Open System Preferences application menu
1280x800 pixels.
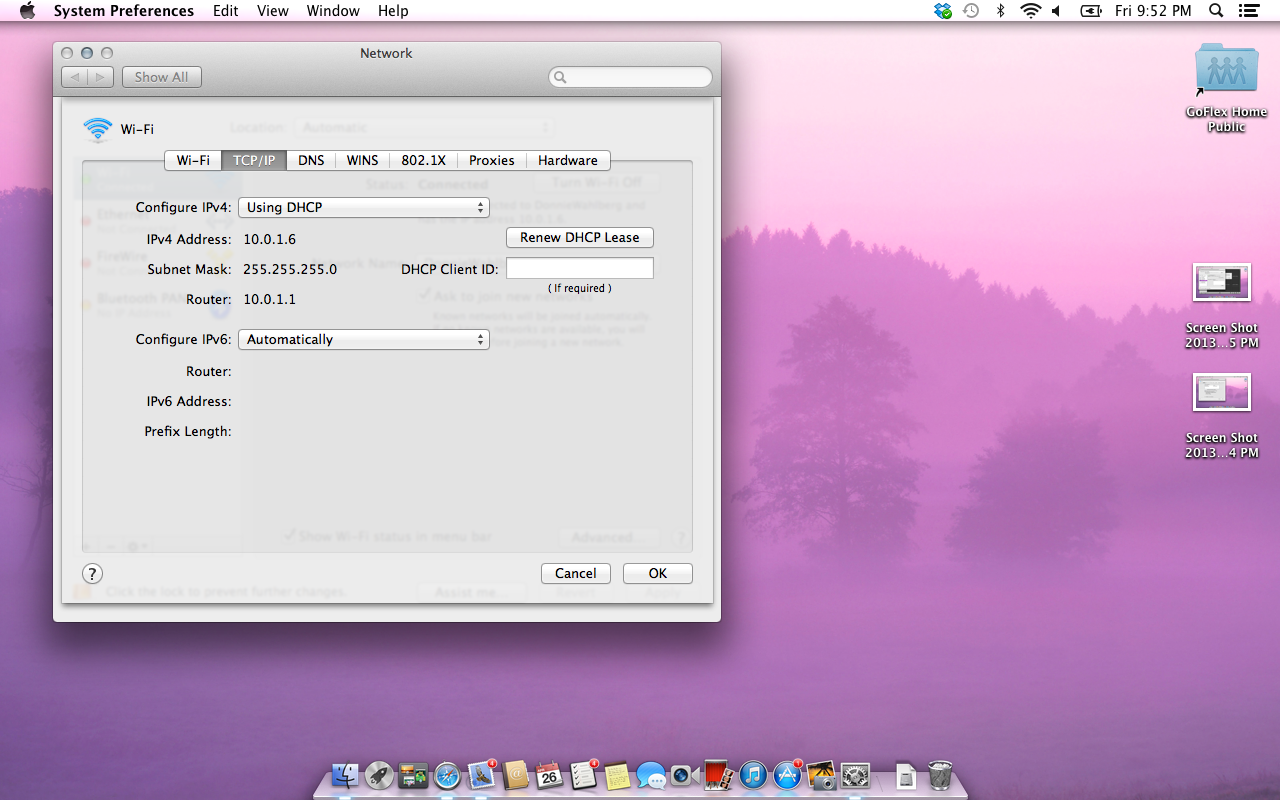coord(124,11)
